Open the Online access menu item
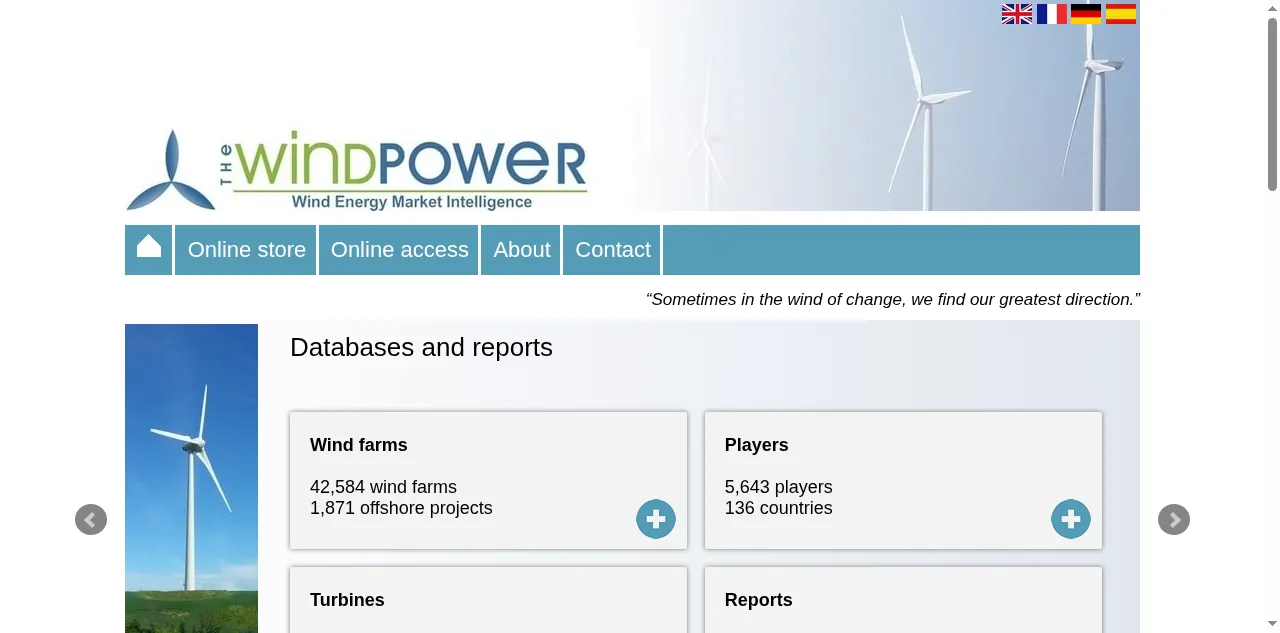1280x633 pixels. pos(399,250)
